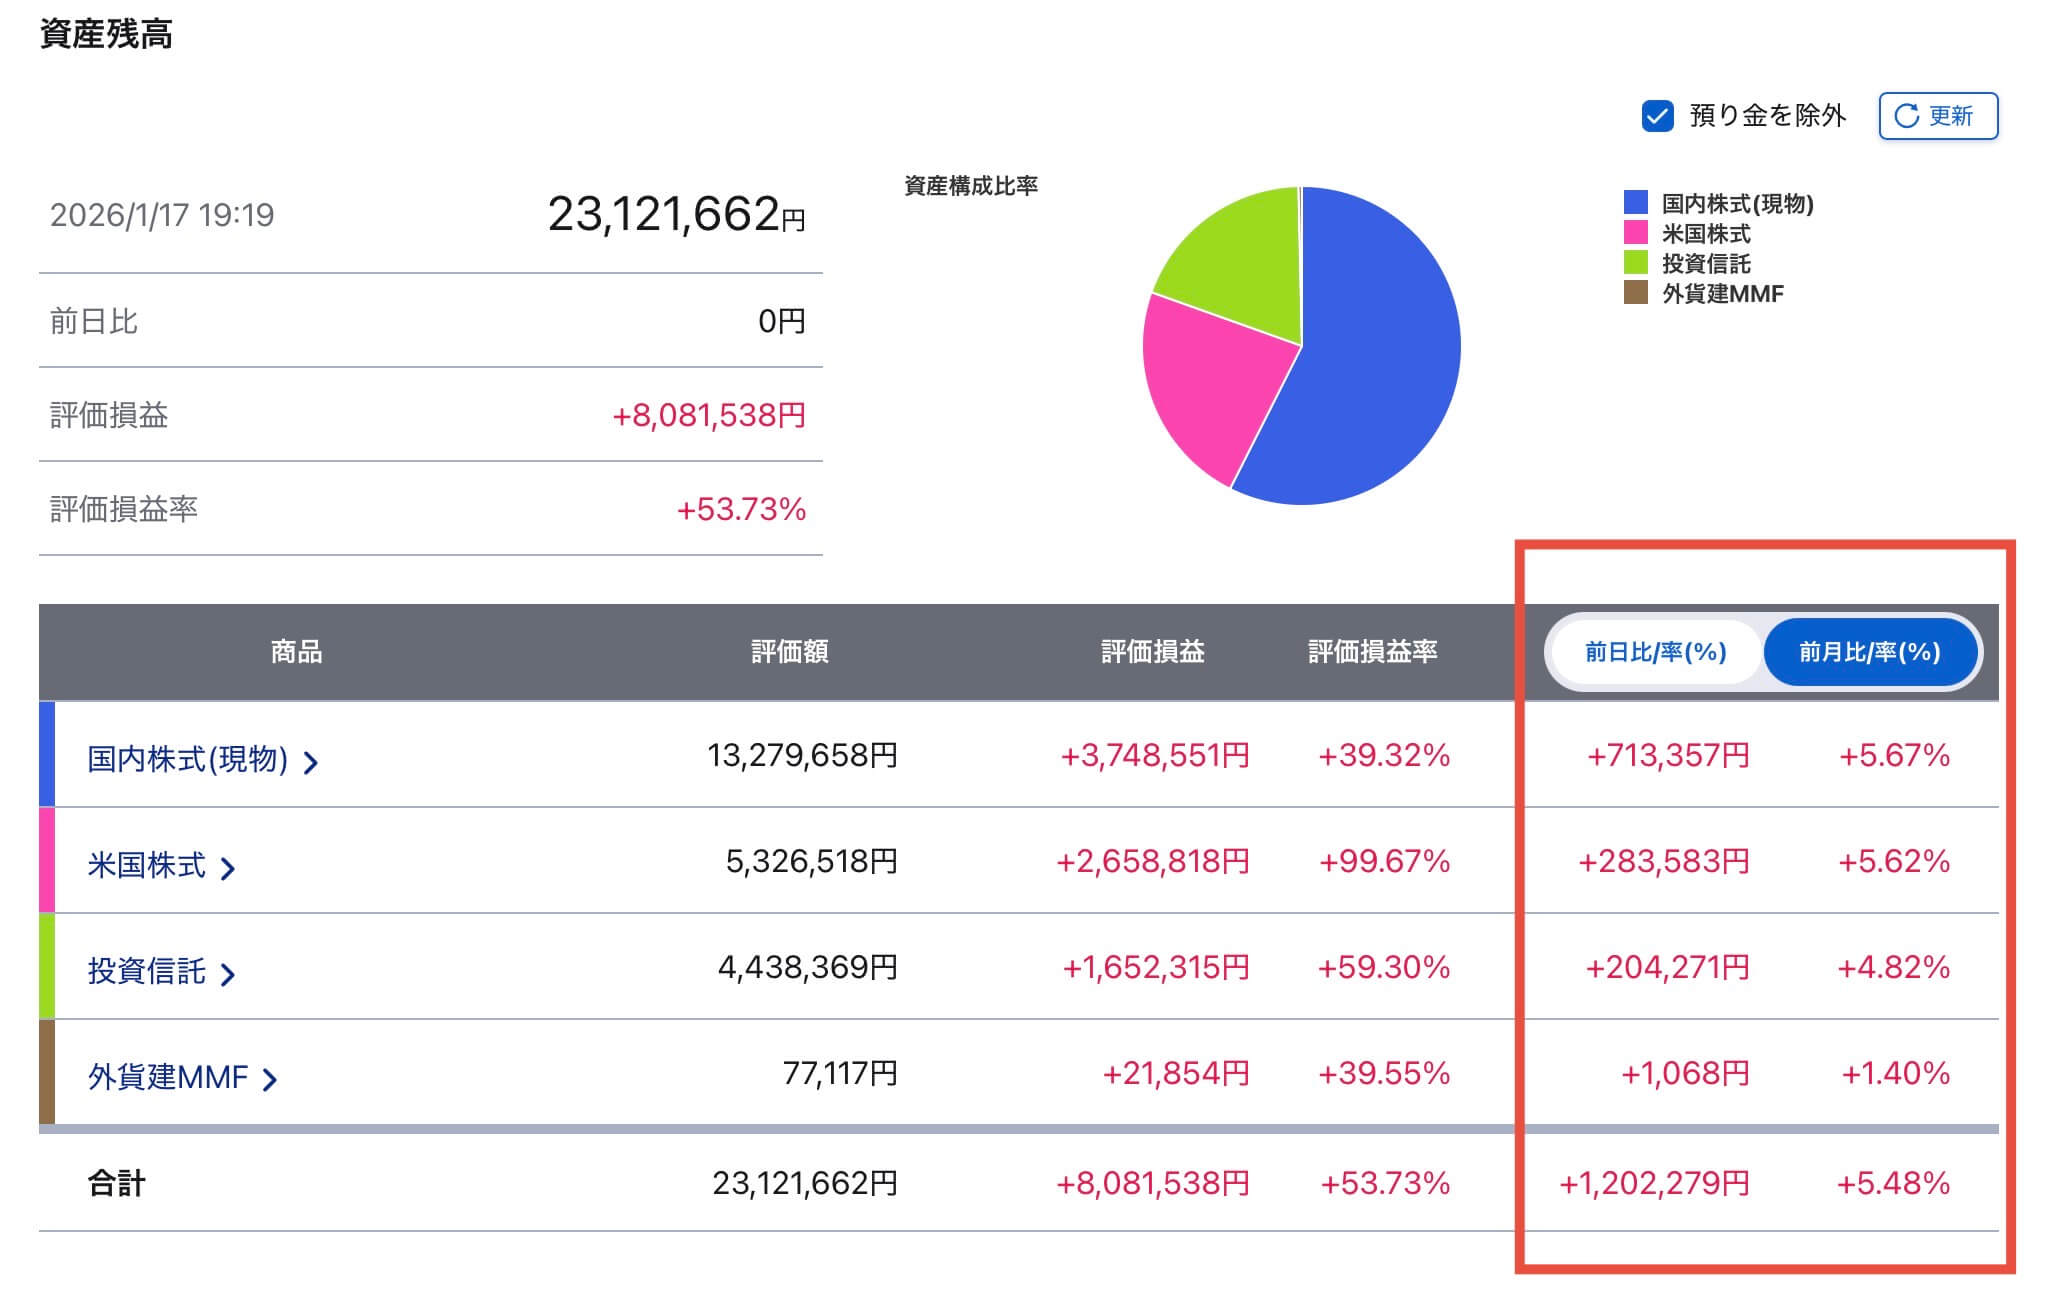Switch to 前日比/率(%) toggle

point(1655,653)
